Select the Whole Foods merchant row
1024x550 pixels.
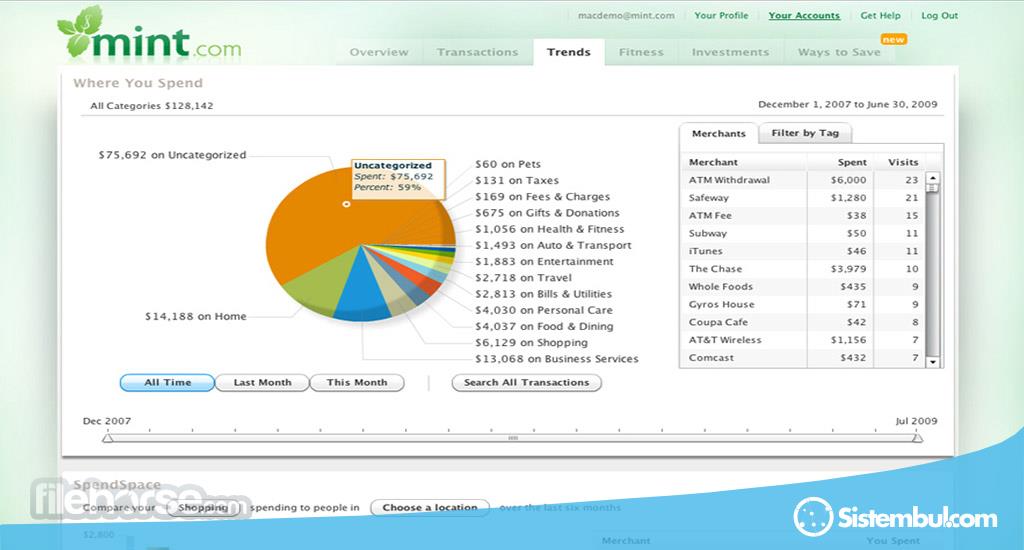(803, 286)
